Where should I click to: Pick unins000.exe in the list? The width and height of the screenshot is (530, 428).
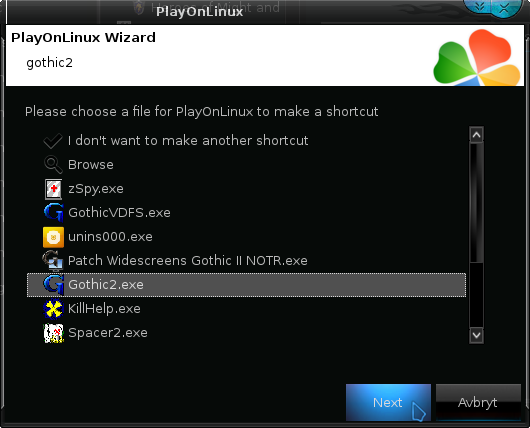tap(110, 237)
